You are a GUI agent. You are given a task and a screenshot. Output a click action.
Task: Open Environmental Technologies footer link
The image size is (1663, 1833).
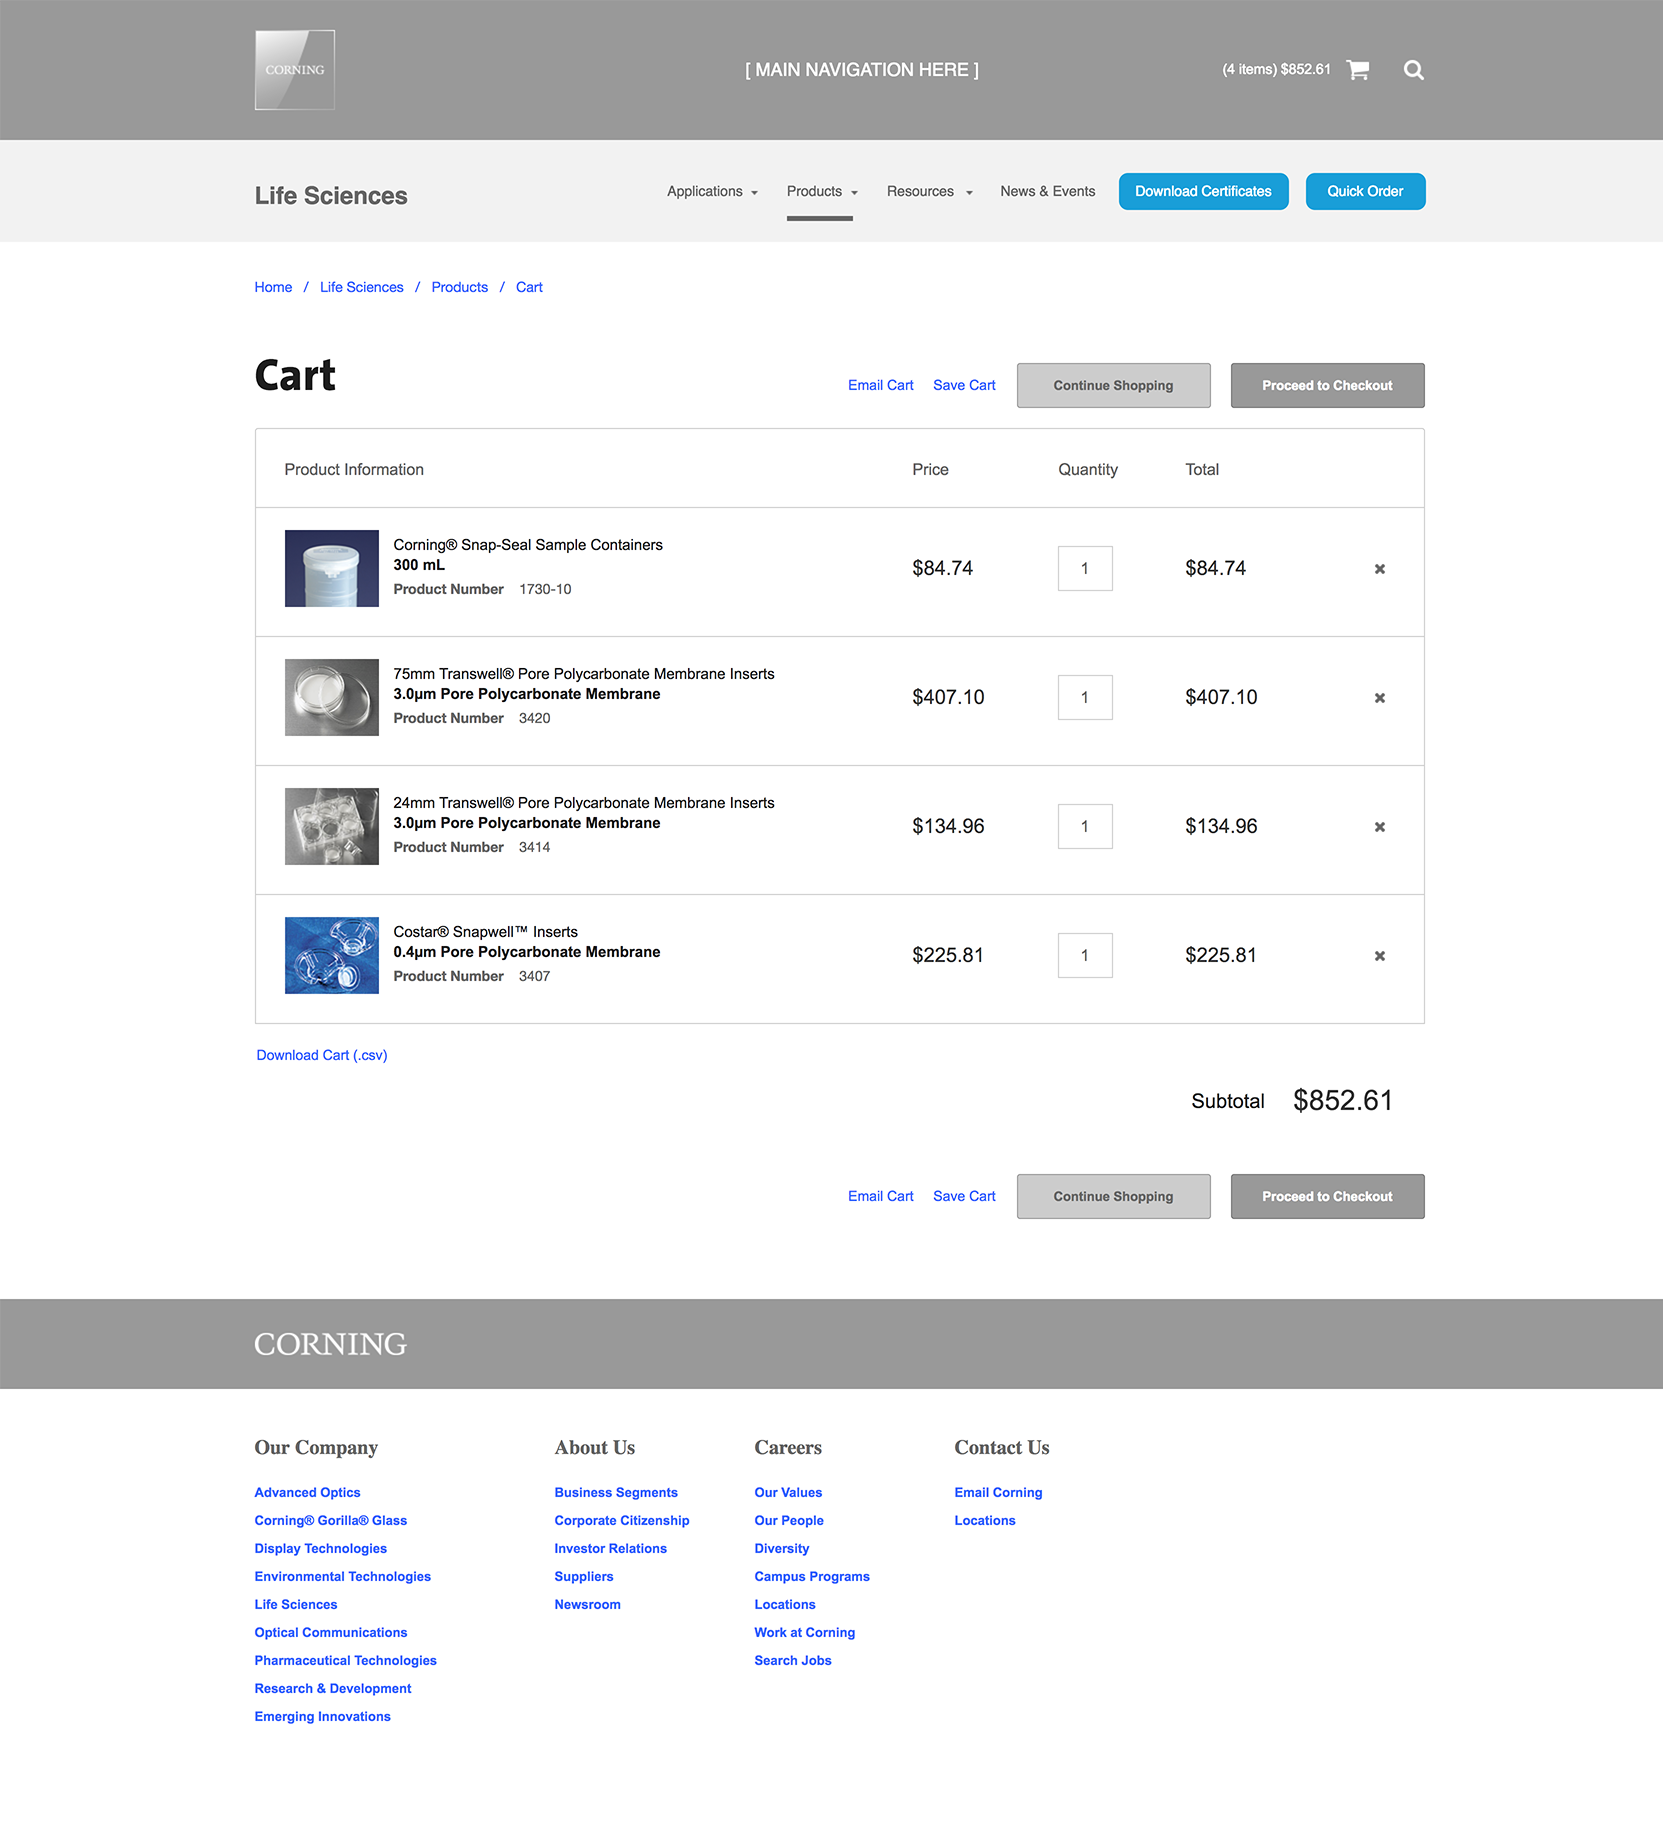click(x=342, y=1576)
